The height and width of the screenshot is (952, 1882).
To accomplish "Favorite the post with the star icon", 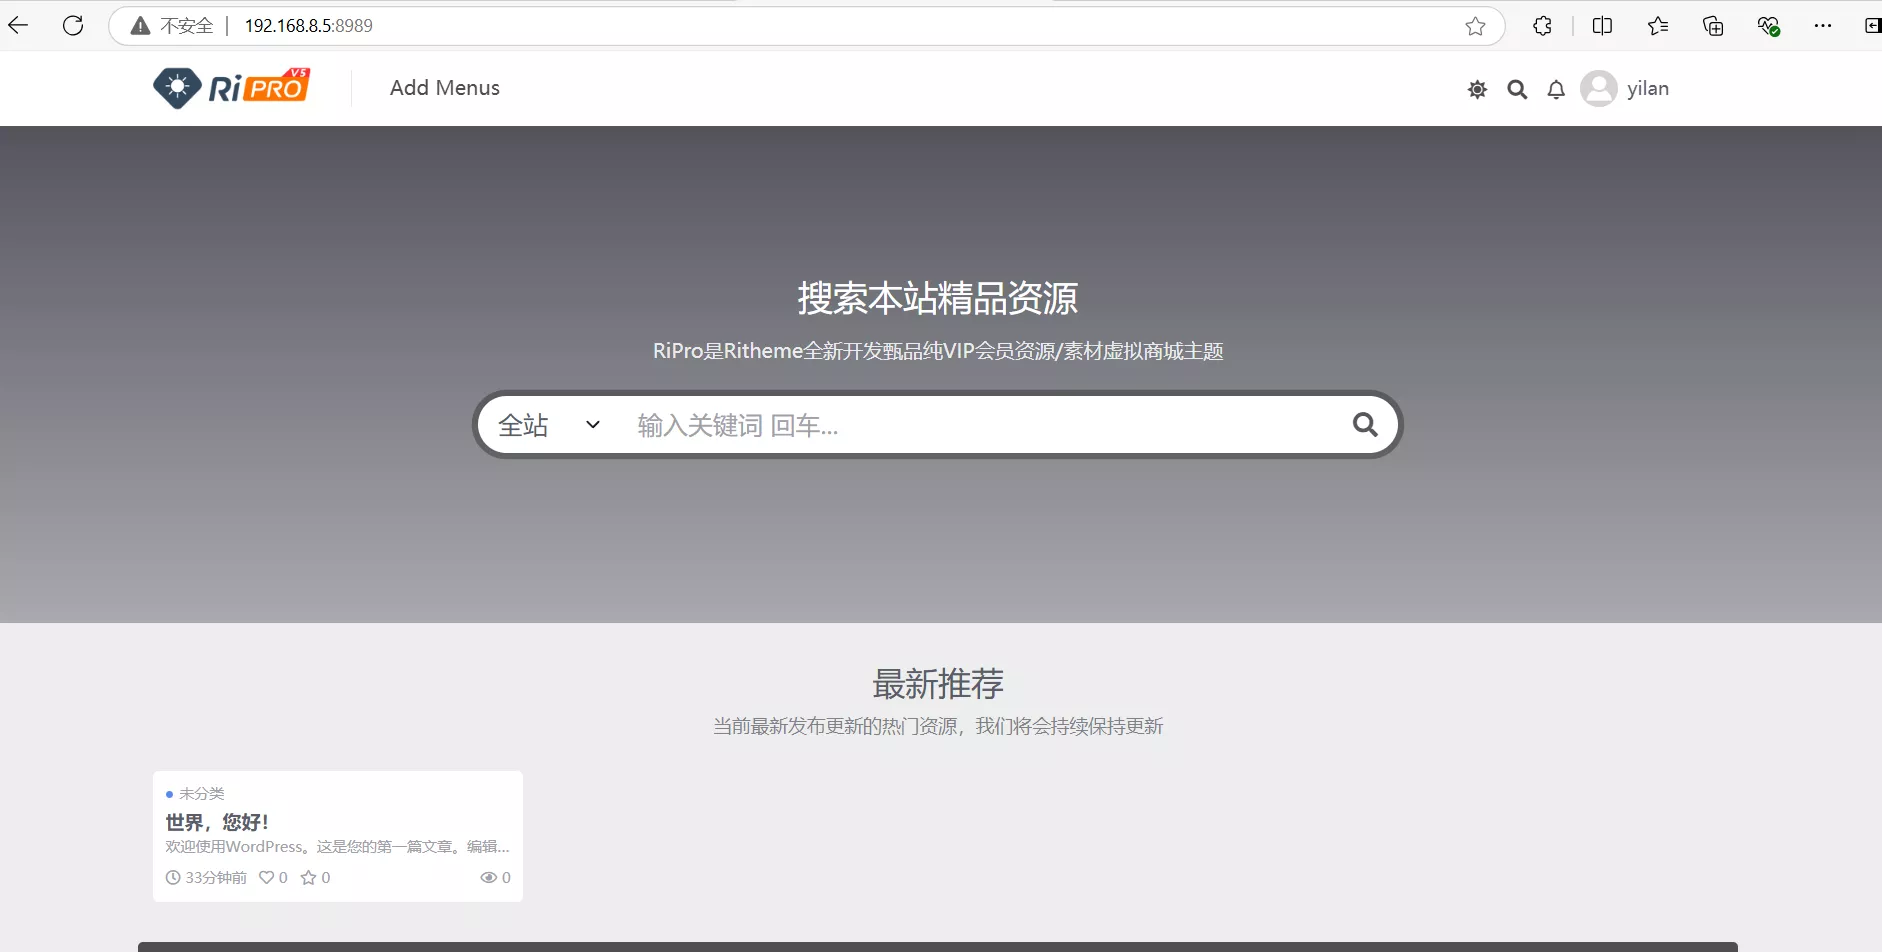I will [309, 877].
